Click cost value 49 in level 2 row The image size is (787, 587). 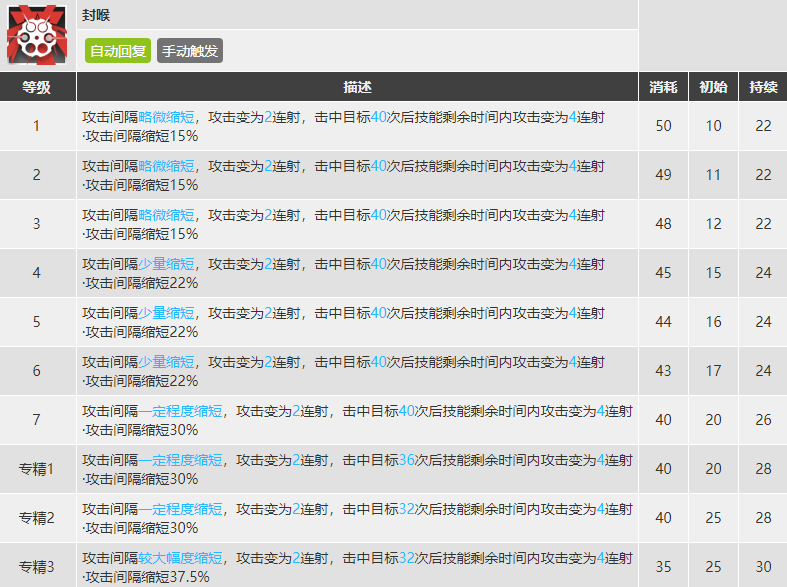click(x=663, y=175)
